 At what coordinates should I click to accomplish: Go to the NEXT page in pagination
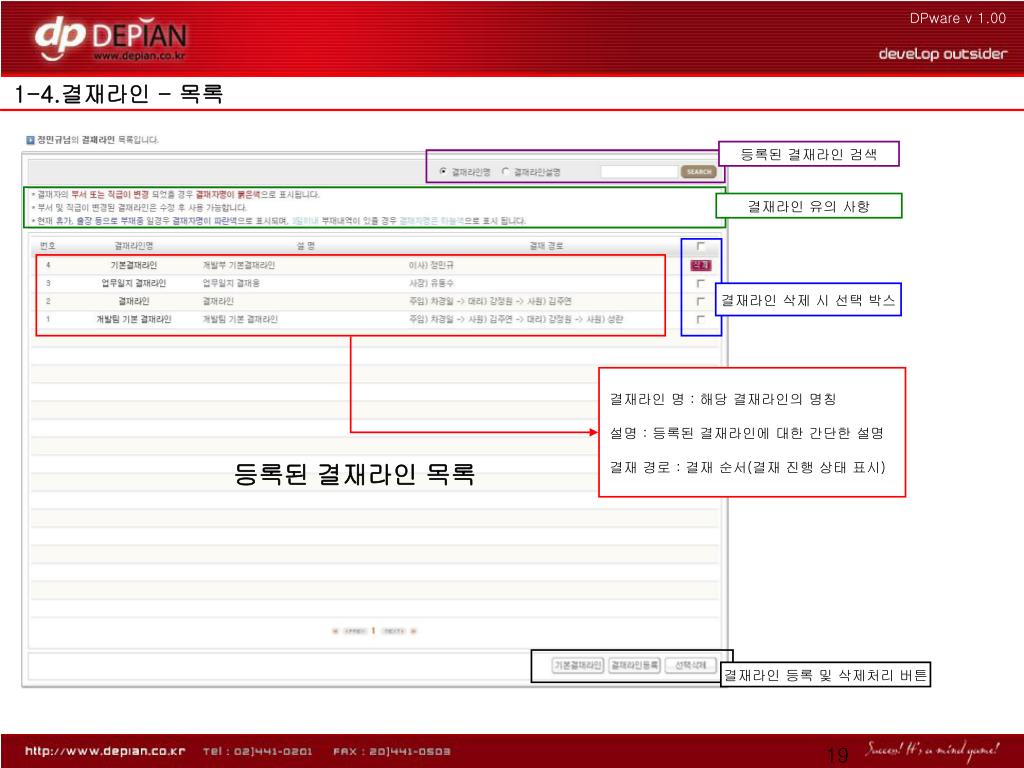tap(393, 631)
